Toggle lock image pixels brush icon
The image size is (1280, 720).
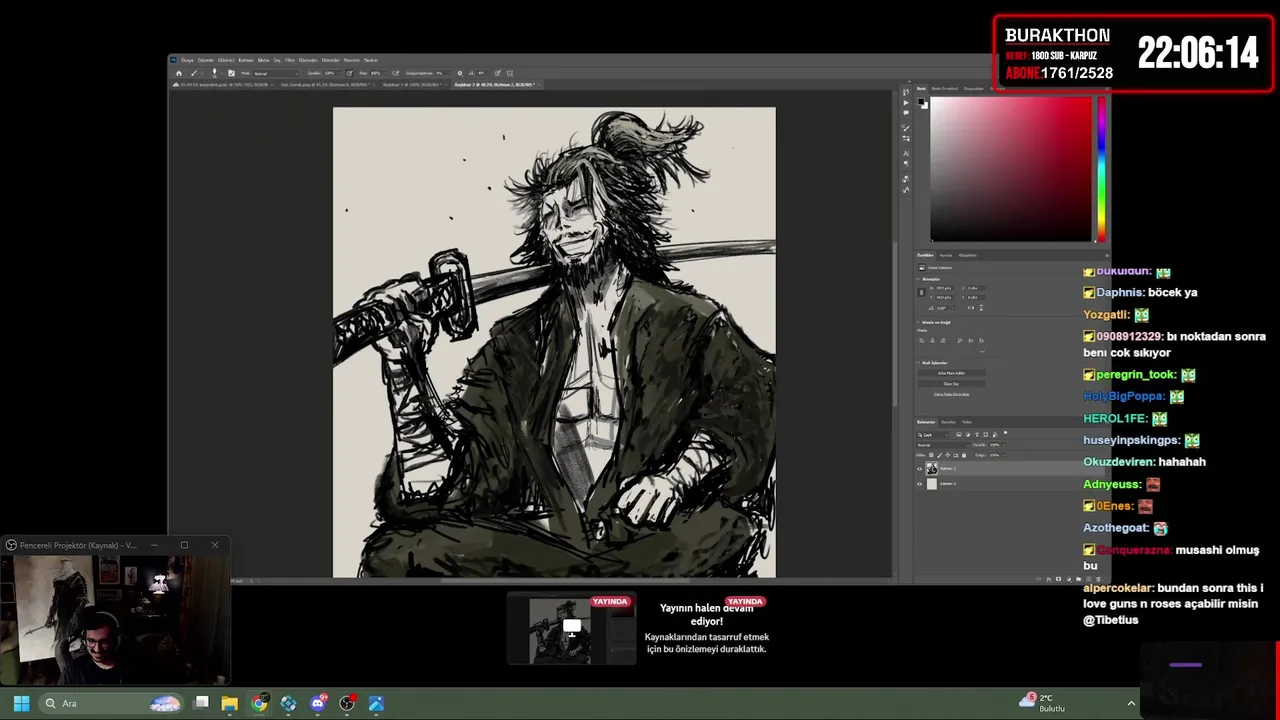click(x=940, y=455)
